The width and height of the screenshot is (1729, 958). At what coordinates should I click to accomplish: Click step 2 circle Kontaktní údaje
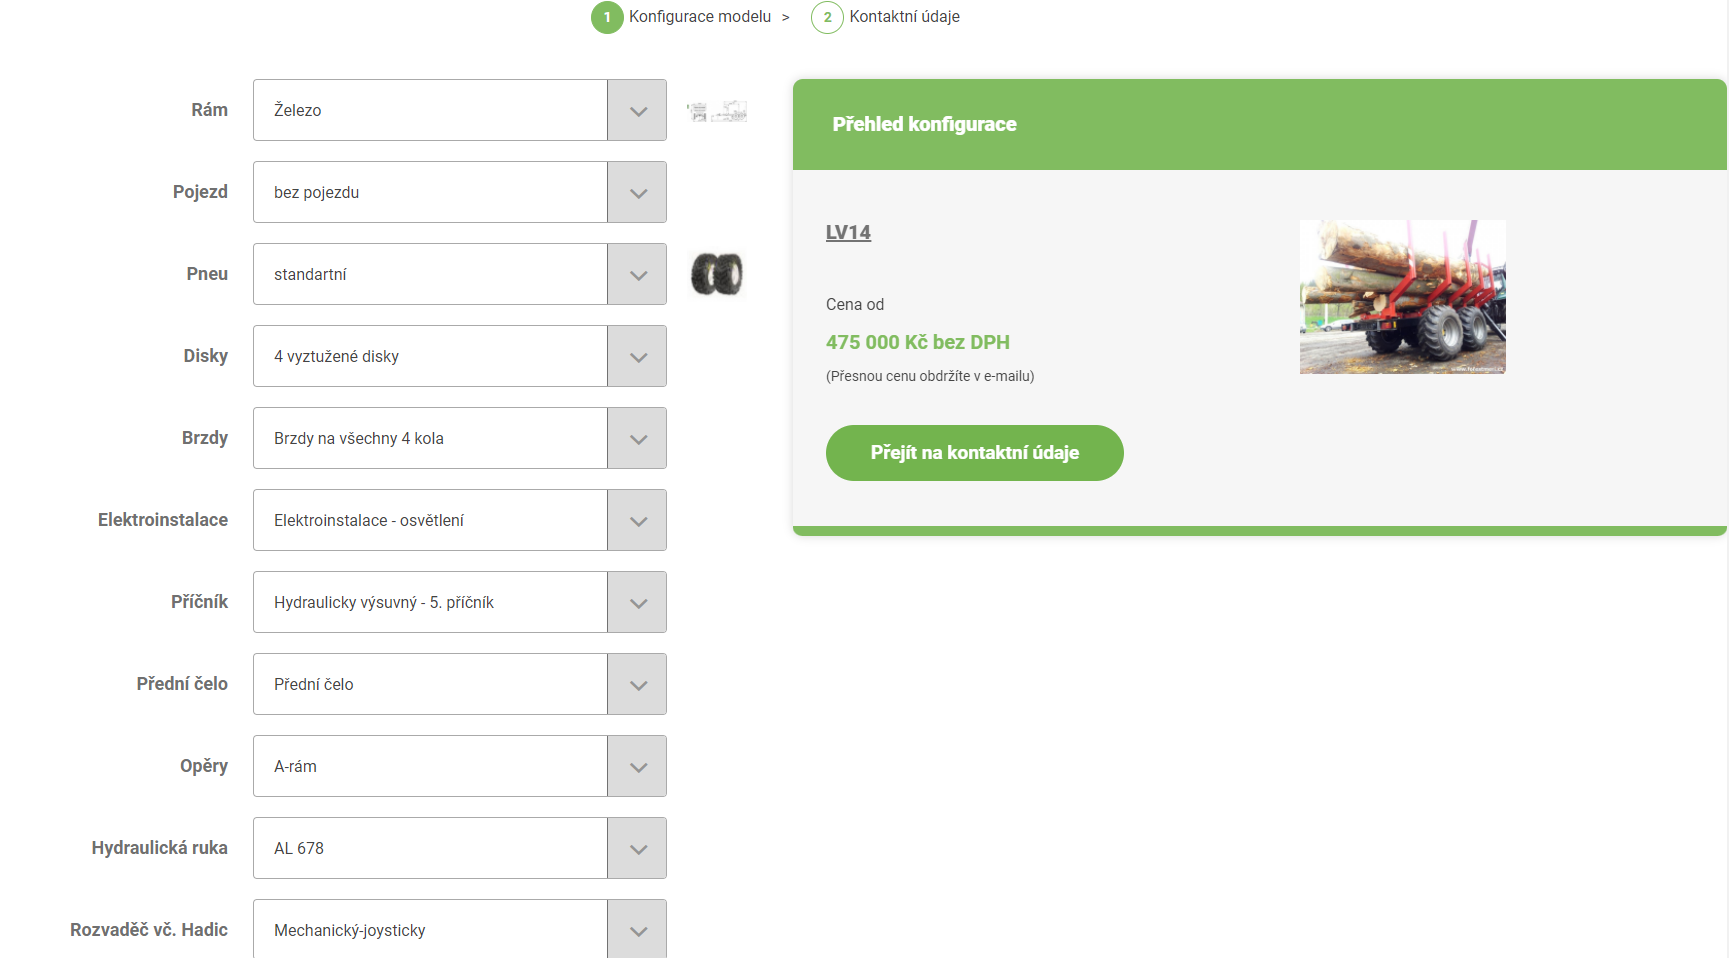click(x=827, y=17)
